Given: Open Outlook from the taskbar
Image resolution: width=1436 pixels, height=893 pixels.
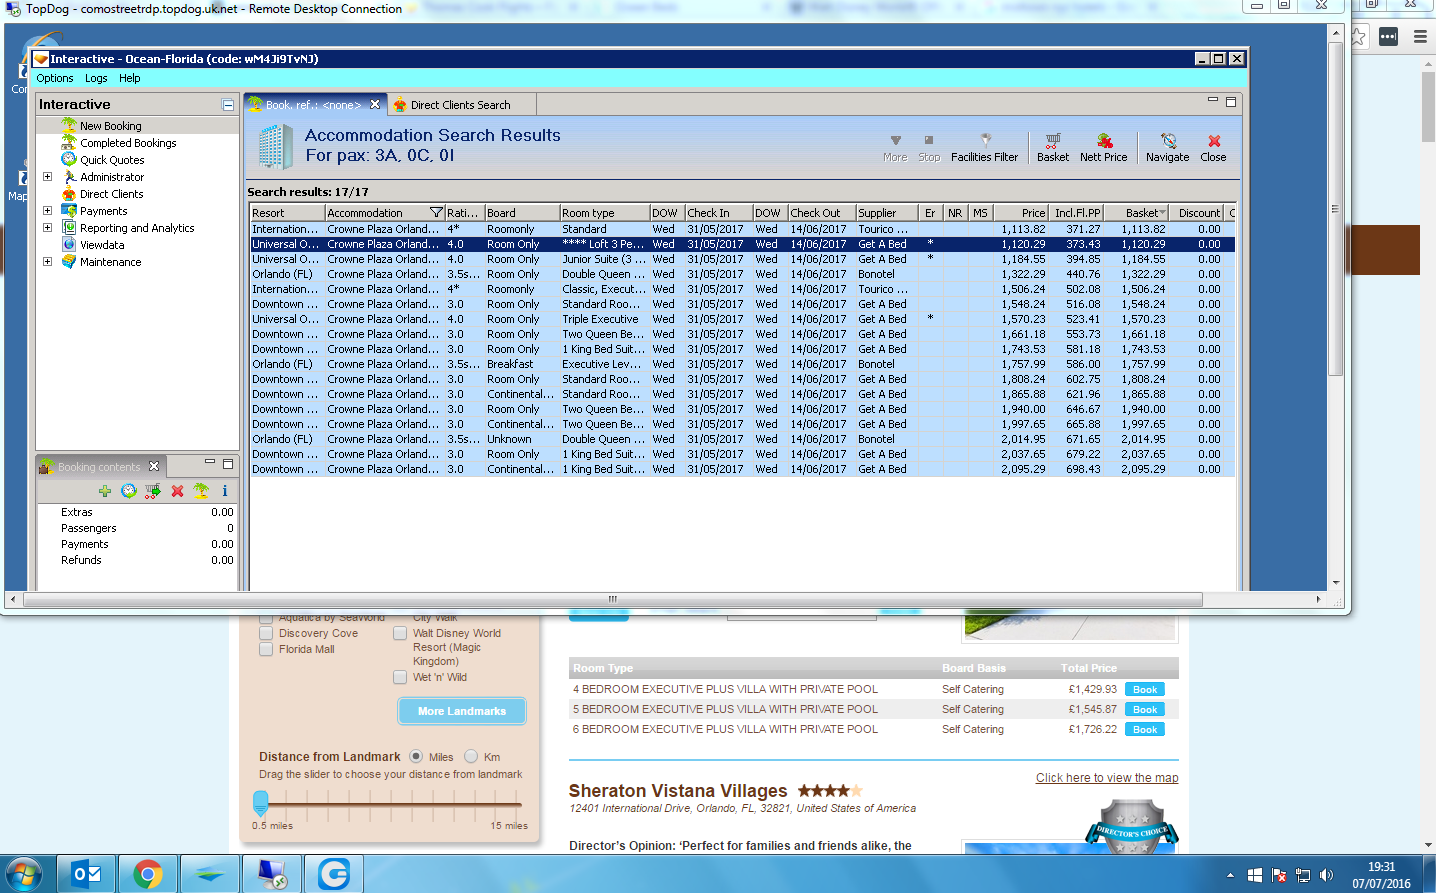Looking at the screenshot, I should pos(87,874).
